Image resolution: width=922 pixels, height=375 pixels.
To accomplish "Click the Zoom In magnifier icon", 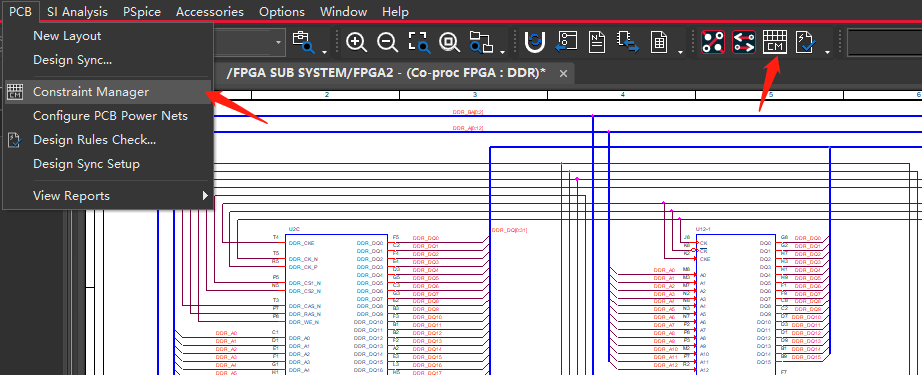I will coord(356,42).
